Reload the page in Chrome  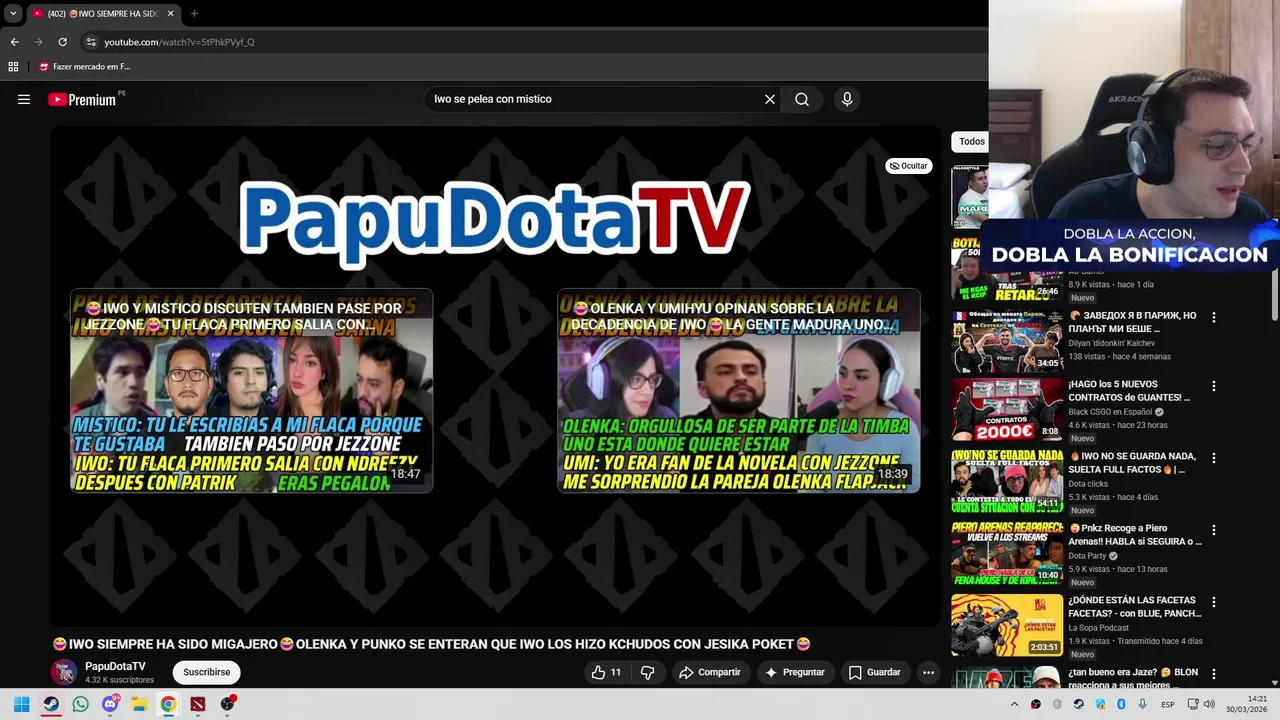pyautogui.click(x=62, y=42)
